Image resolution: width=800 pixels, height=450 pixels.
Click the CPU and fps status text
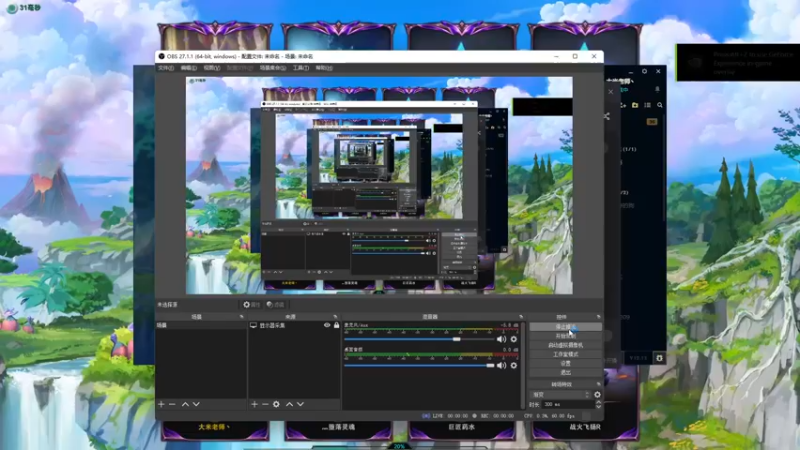[x=549, y=416]
